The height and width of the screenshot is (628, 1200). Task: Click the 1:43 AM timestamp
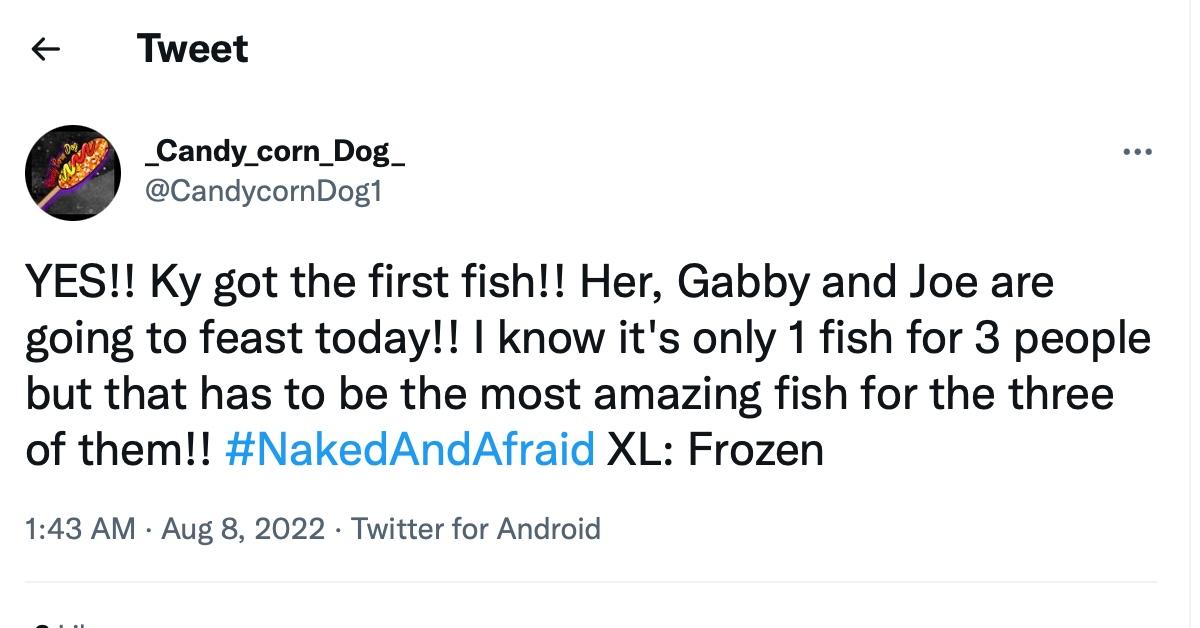click(x=80, y=527)
